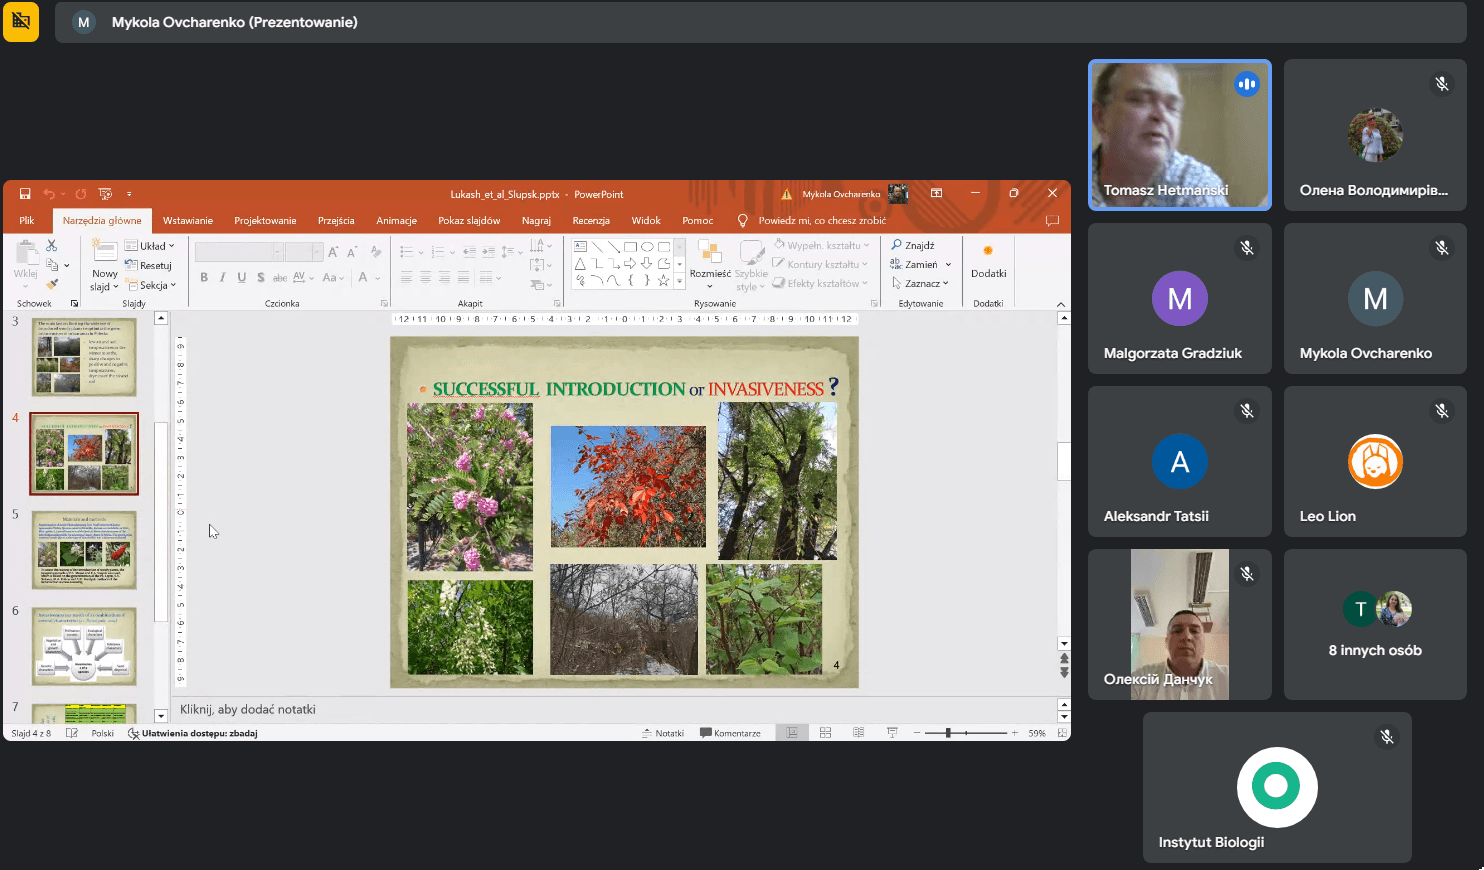Open the Recenzja tab

591,220
